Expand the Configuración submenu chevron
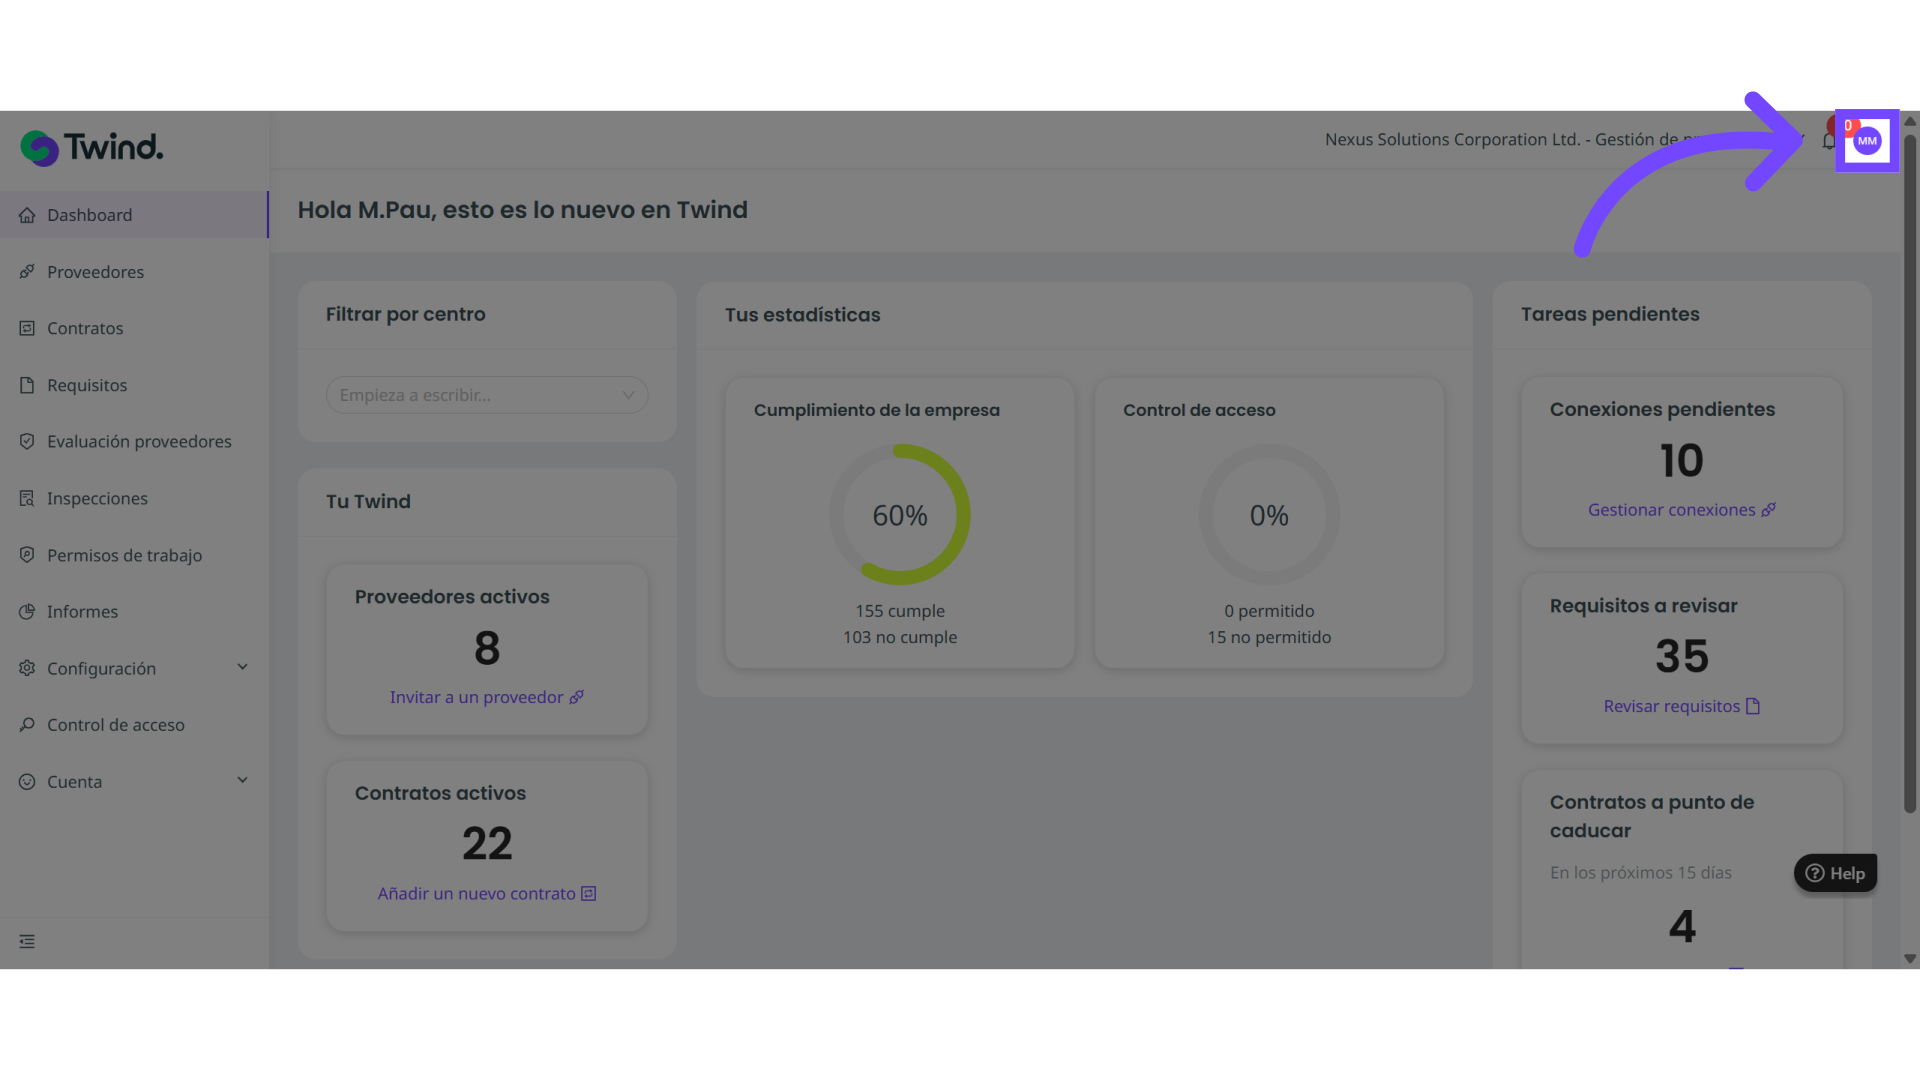The width and height of the screenshot is (1920, 1080). tap(242, 667)
